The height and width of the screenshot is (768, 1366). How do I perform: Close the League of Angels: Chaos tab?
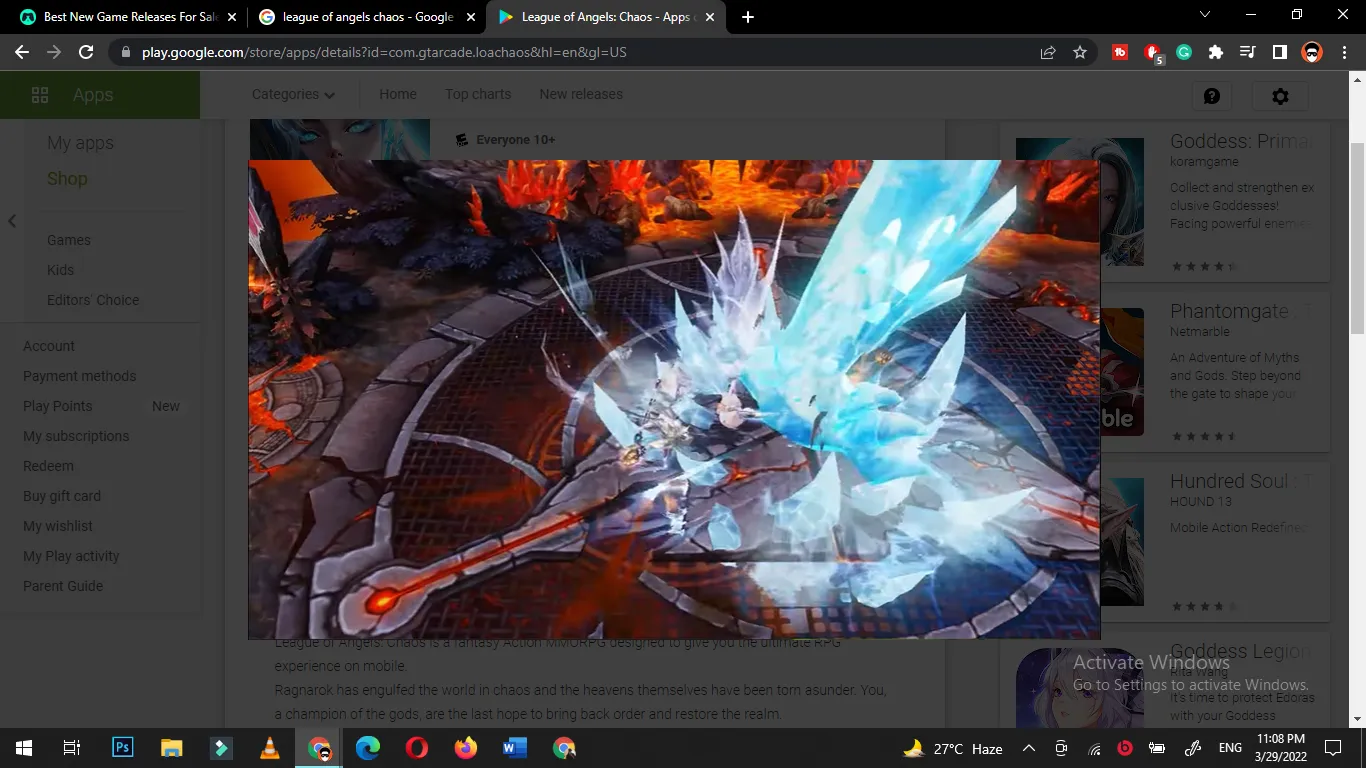(x=710, y=17)
